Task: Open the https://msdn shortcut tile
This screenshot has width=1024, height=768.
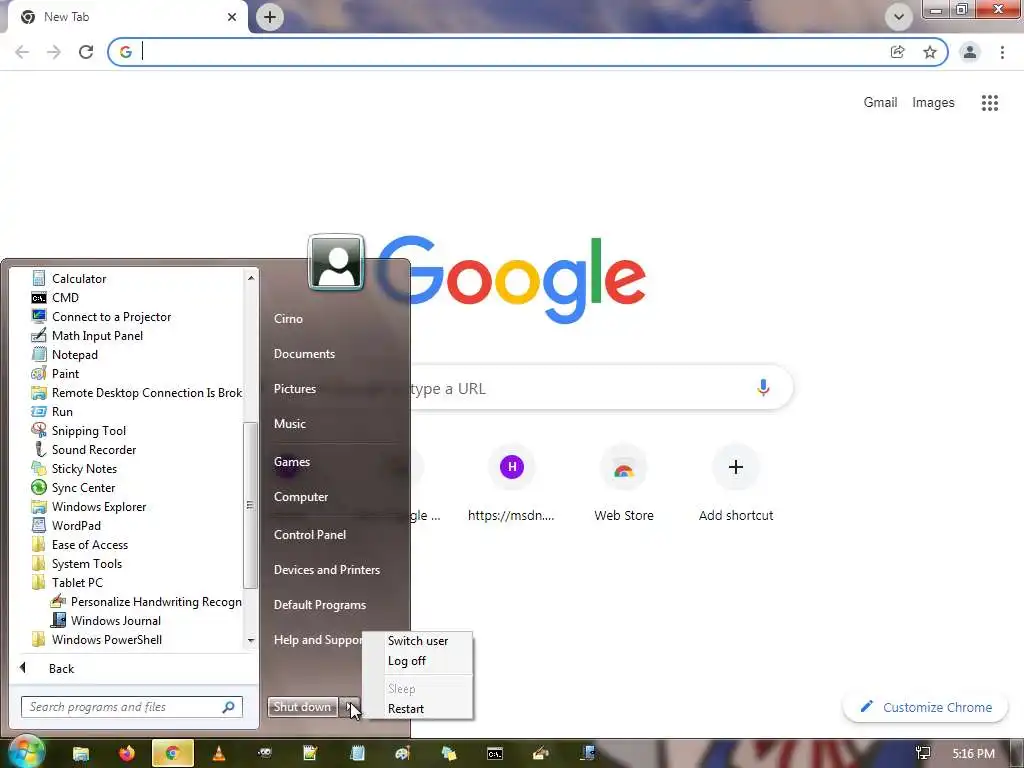Action: [511, 485]
